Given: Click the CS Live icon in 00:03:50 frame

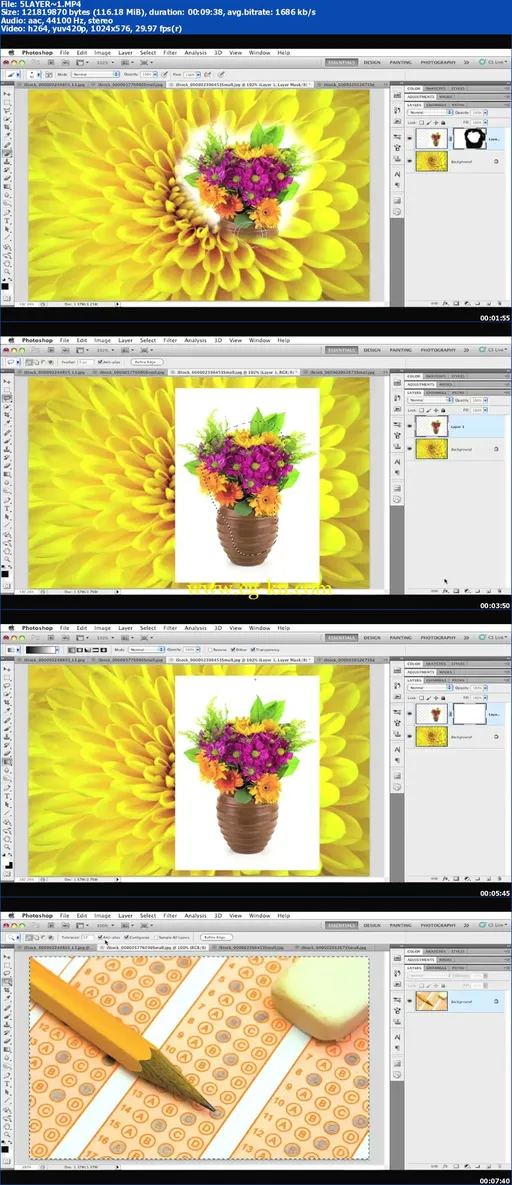Looking at the screenshot, I should tap(482, 351).
